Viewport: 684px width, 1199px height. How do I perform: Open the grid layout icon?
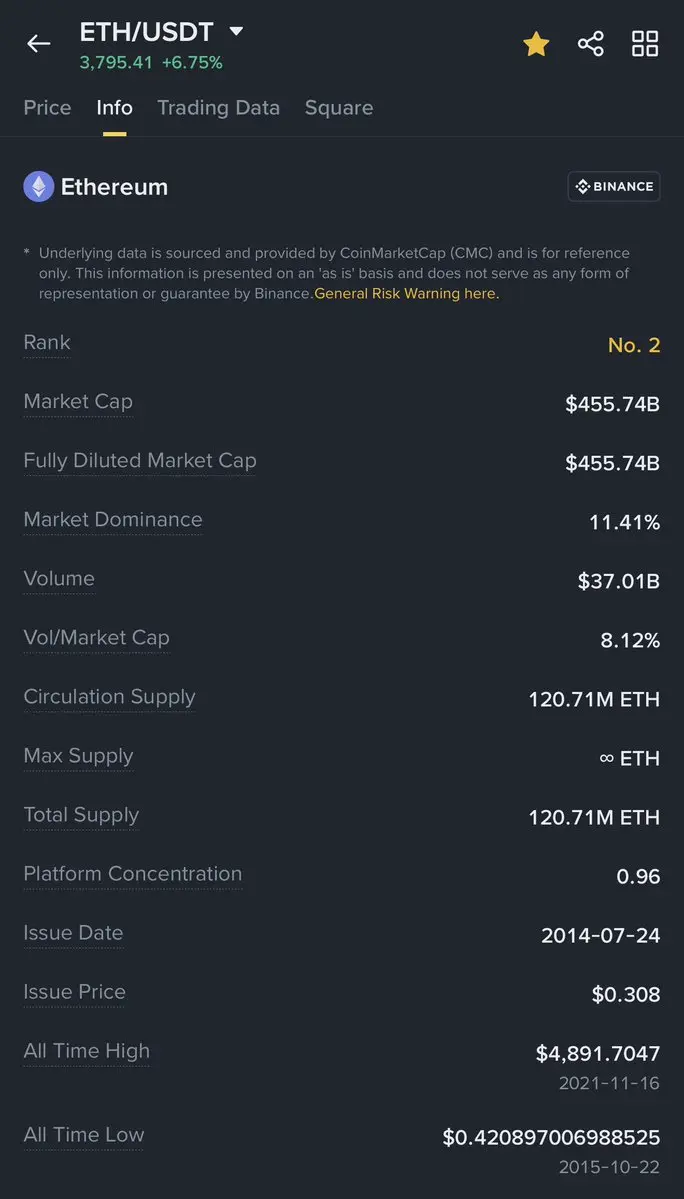click(x=645, y=44)
